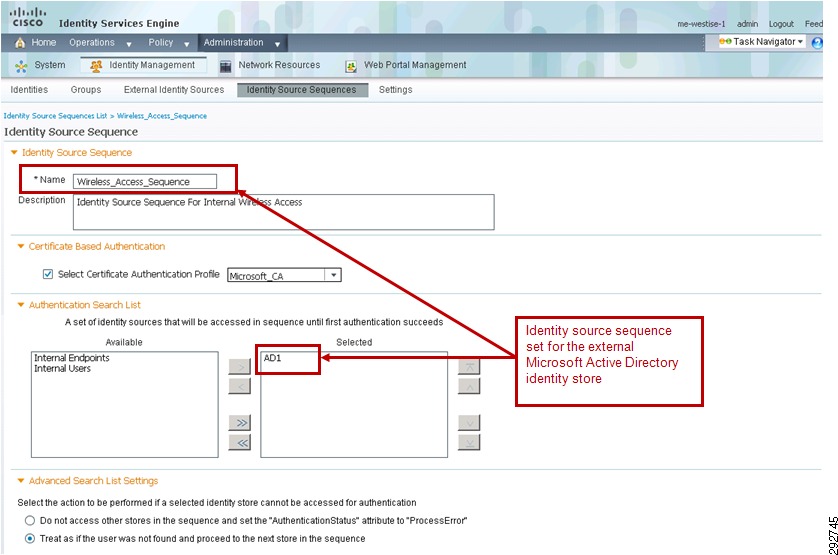838x555 pixels.
Task: Move all sources to Selected with double arrow
Action: [x=239, y=422]
